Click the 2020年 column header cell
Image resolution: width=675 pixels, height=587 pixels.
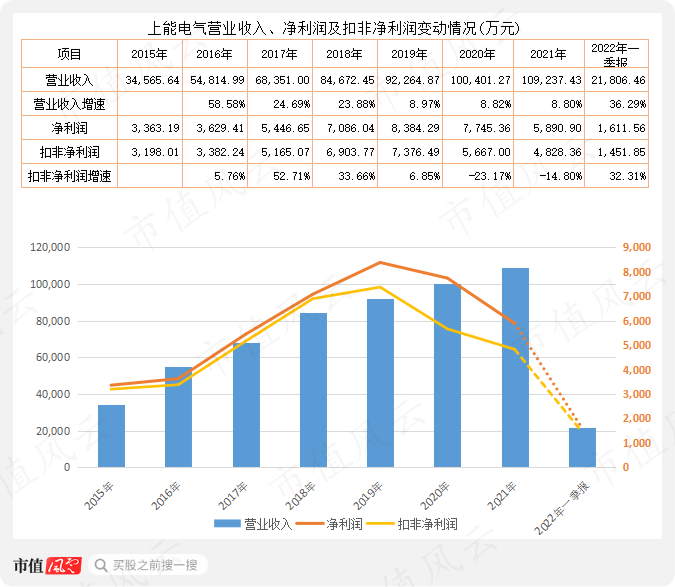[478, 54]
